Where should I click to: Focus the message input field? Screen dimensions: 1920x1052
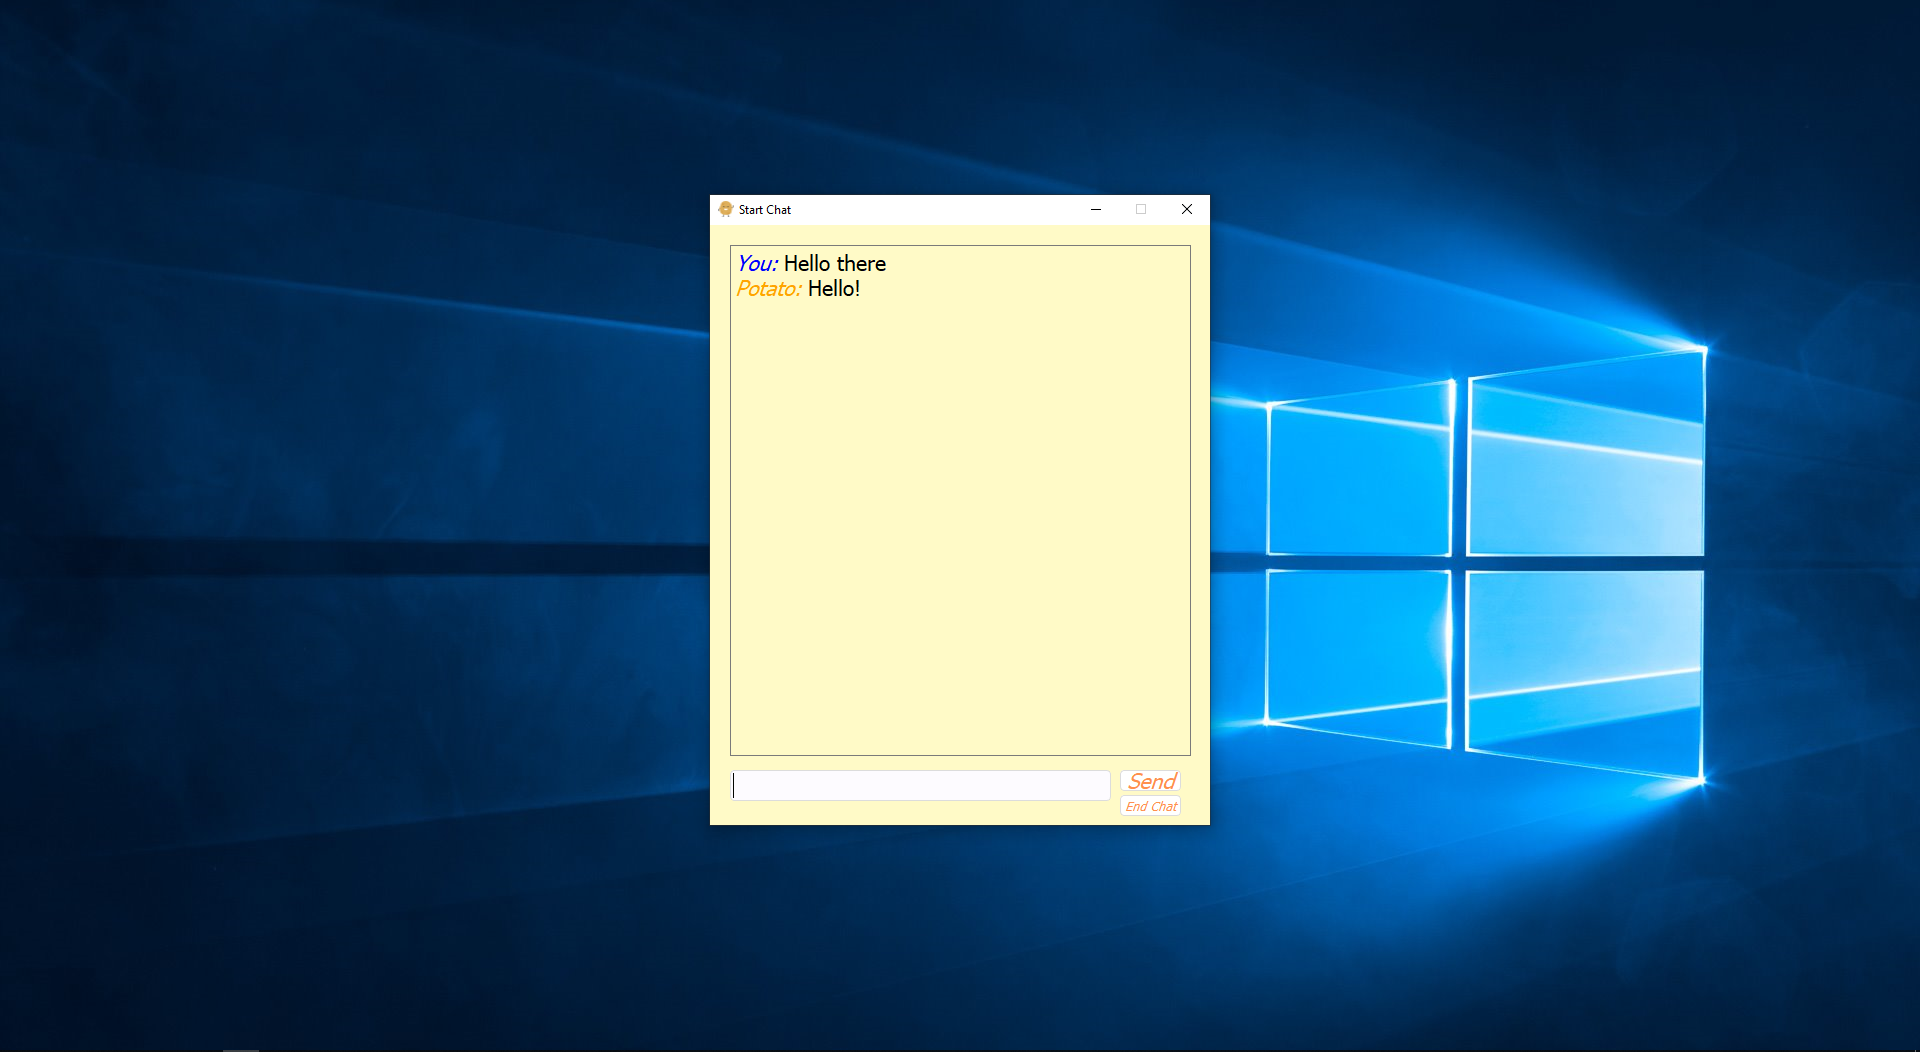(920, 785)
